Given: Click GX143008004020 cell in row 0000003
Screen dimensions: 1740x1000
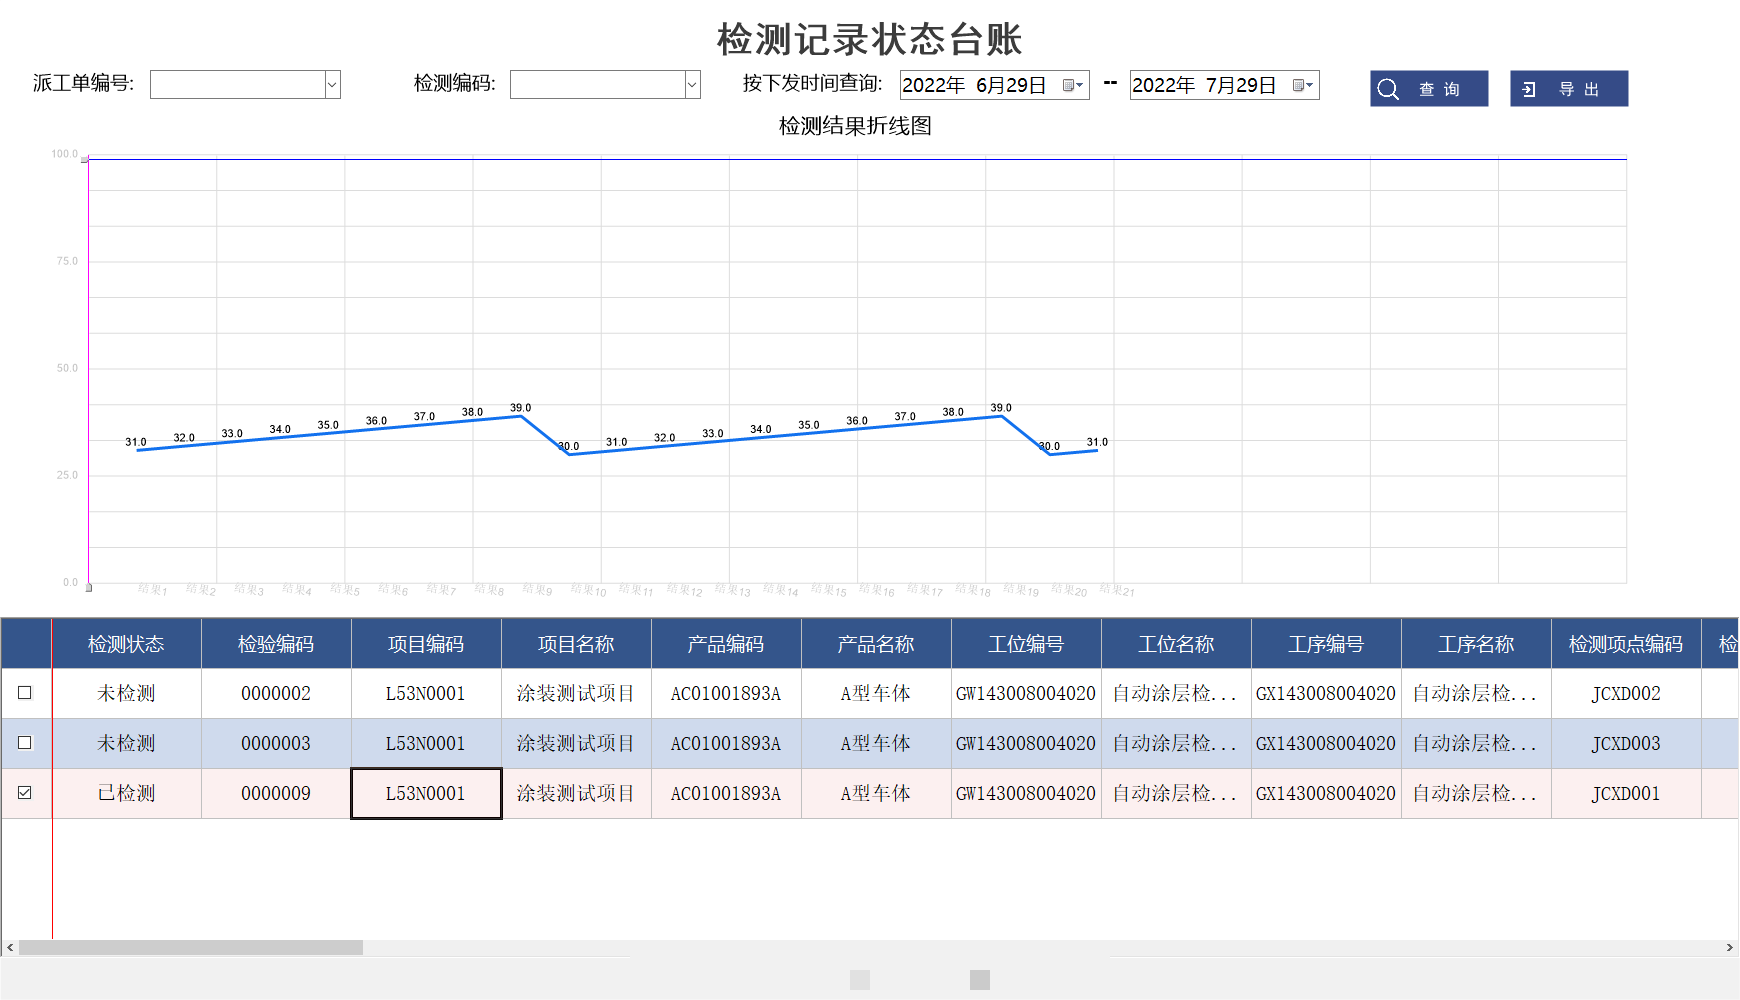Looking at the screenshot, I should click(1326, 743).
